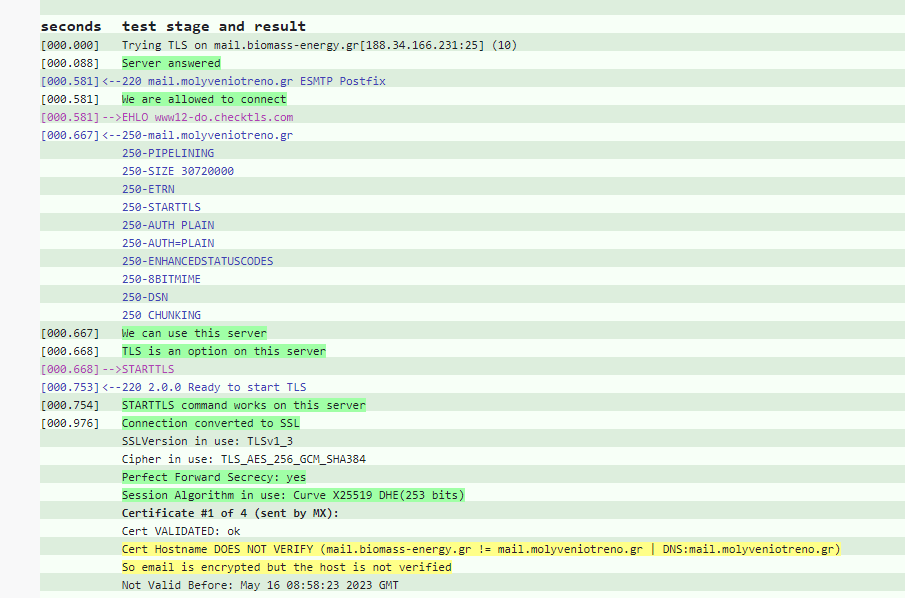Click the "We can use this server" result
The height and width of the screenshot is (598, 905).
click(194, 333)
